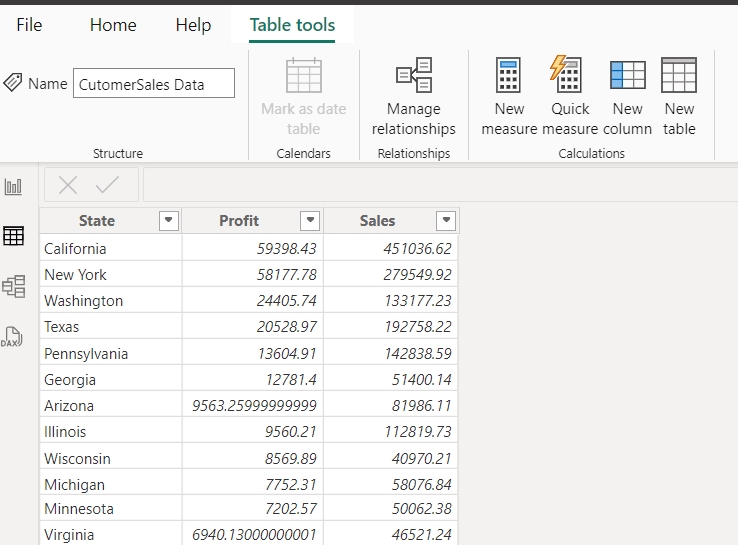The width and height of the screenshot is (738, 545).
Task: Click the table Name input field
Action: click(x=154, y=84)
